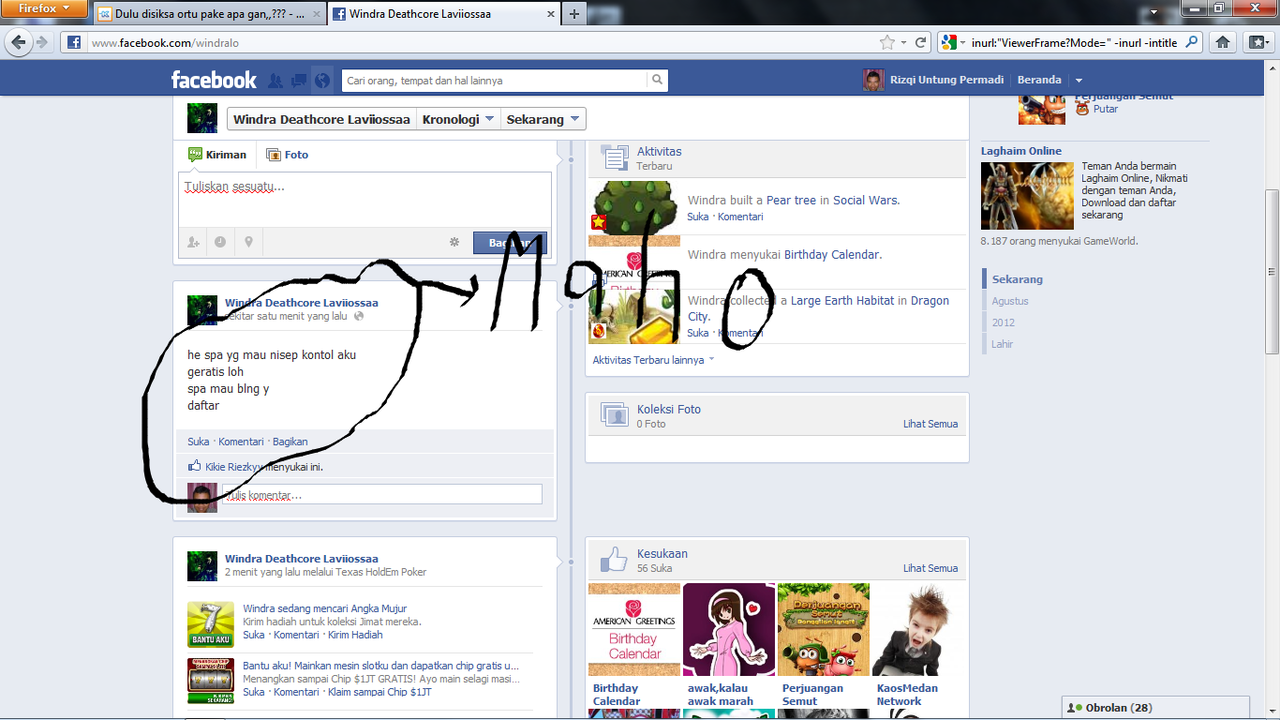The height and width of the screenshot is (720, 1280).
Task: Open messages icon in Facebook header
Action: click(x=298, y=80)
